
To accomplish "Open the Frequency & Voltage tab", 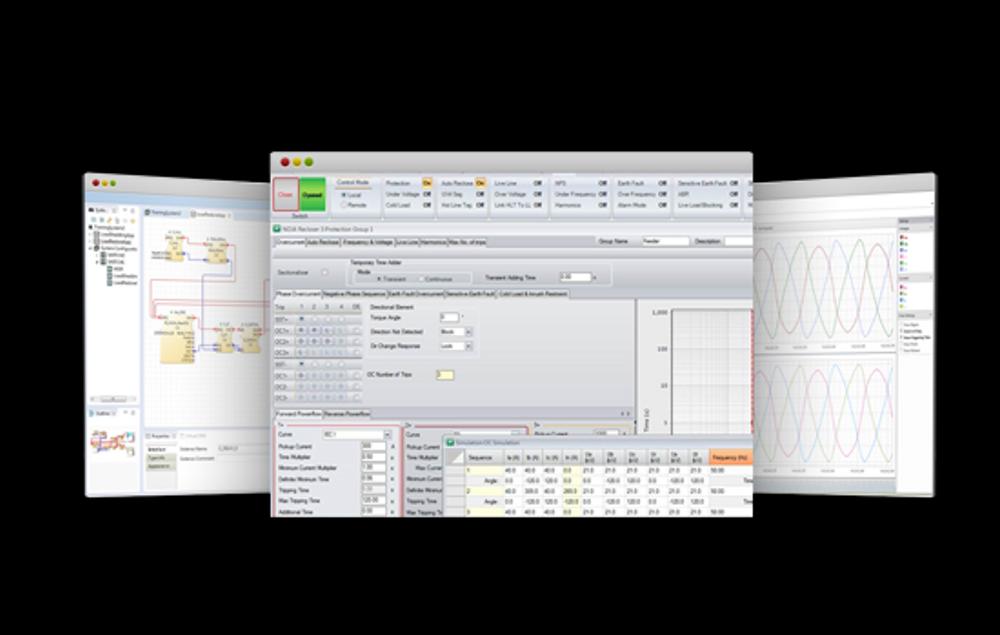I will click(368, 242).
